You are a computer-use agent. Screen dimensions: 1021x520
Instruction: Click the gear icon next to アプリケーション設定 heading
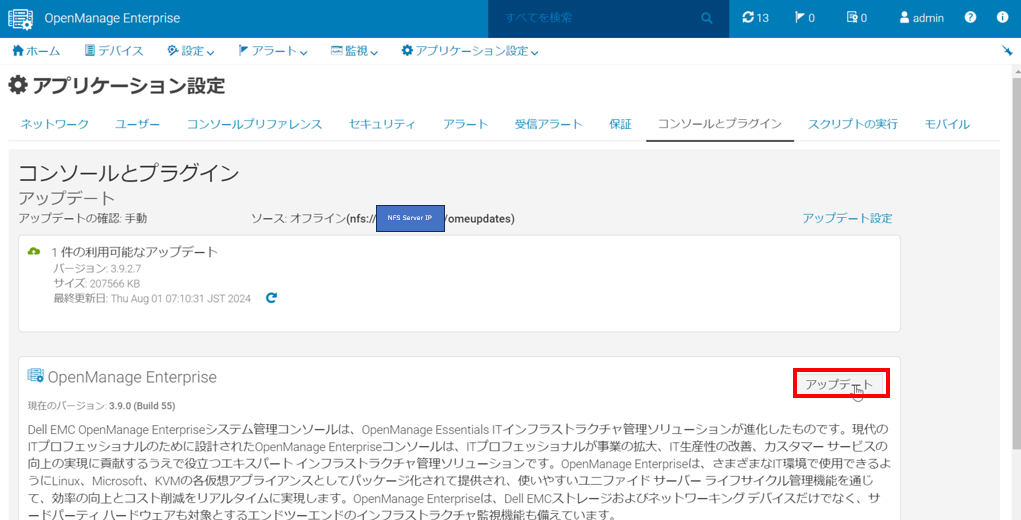pyautogui.click(x=18, y=85)
